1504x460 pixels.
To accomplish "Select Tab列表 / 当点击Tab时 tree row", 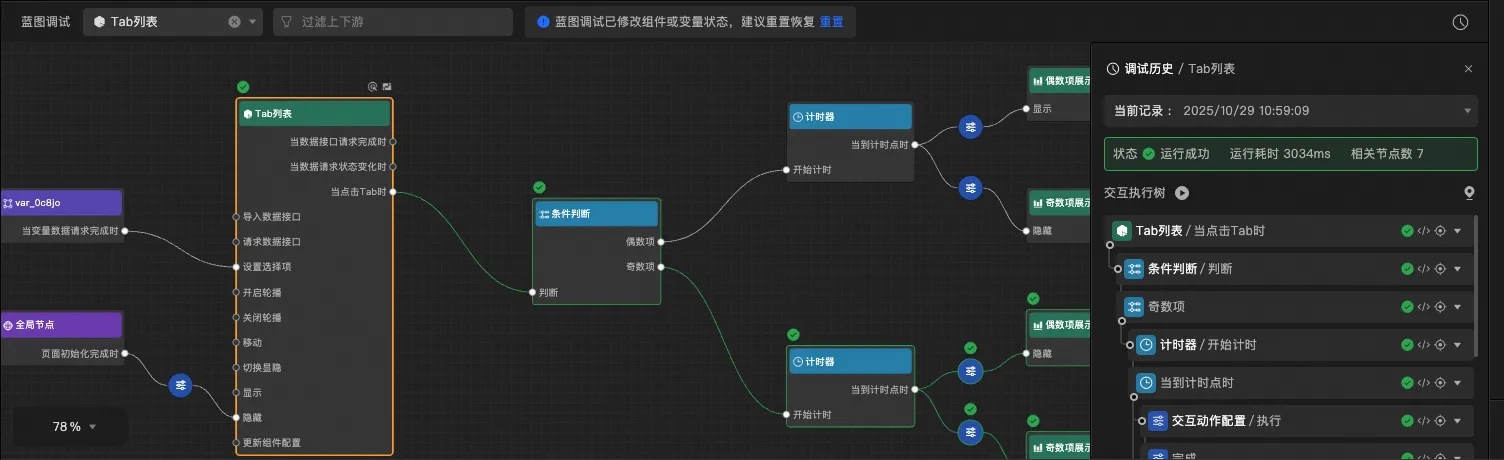I will 1289,231.
